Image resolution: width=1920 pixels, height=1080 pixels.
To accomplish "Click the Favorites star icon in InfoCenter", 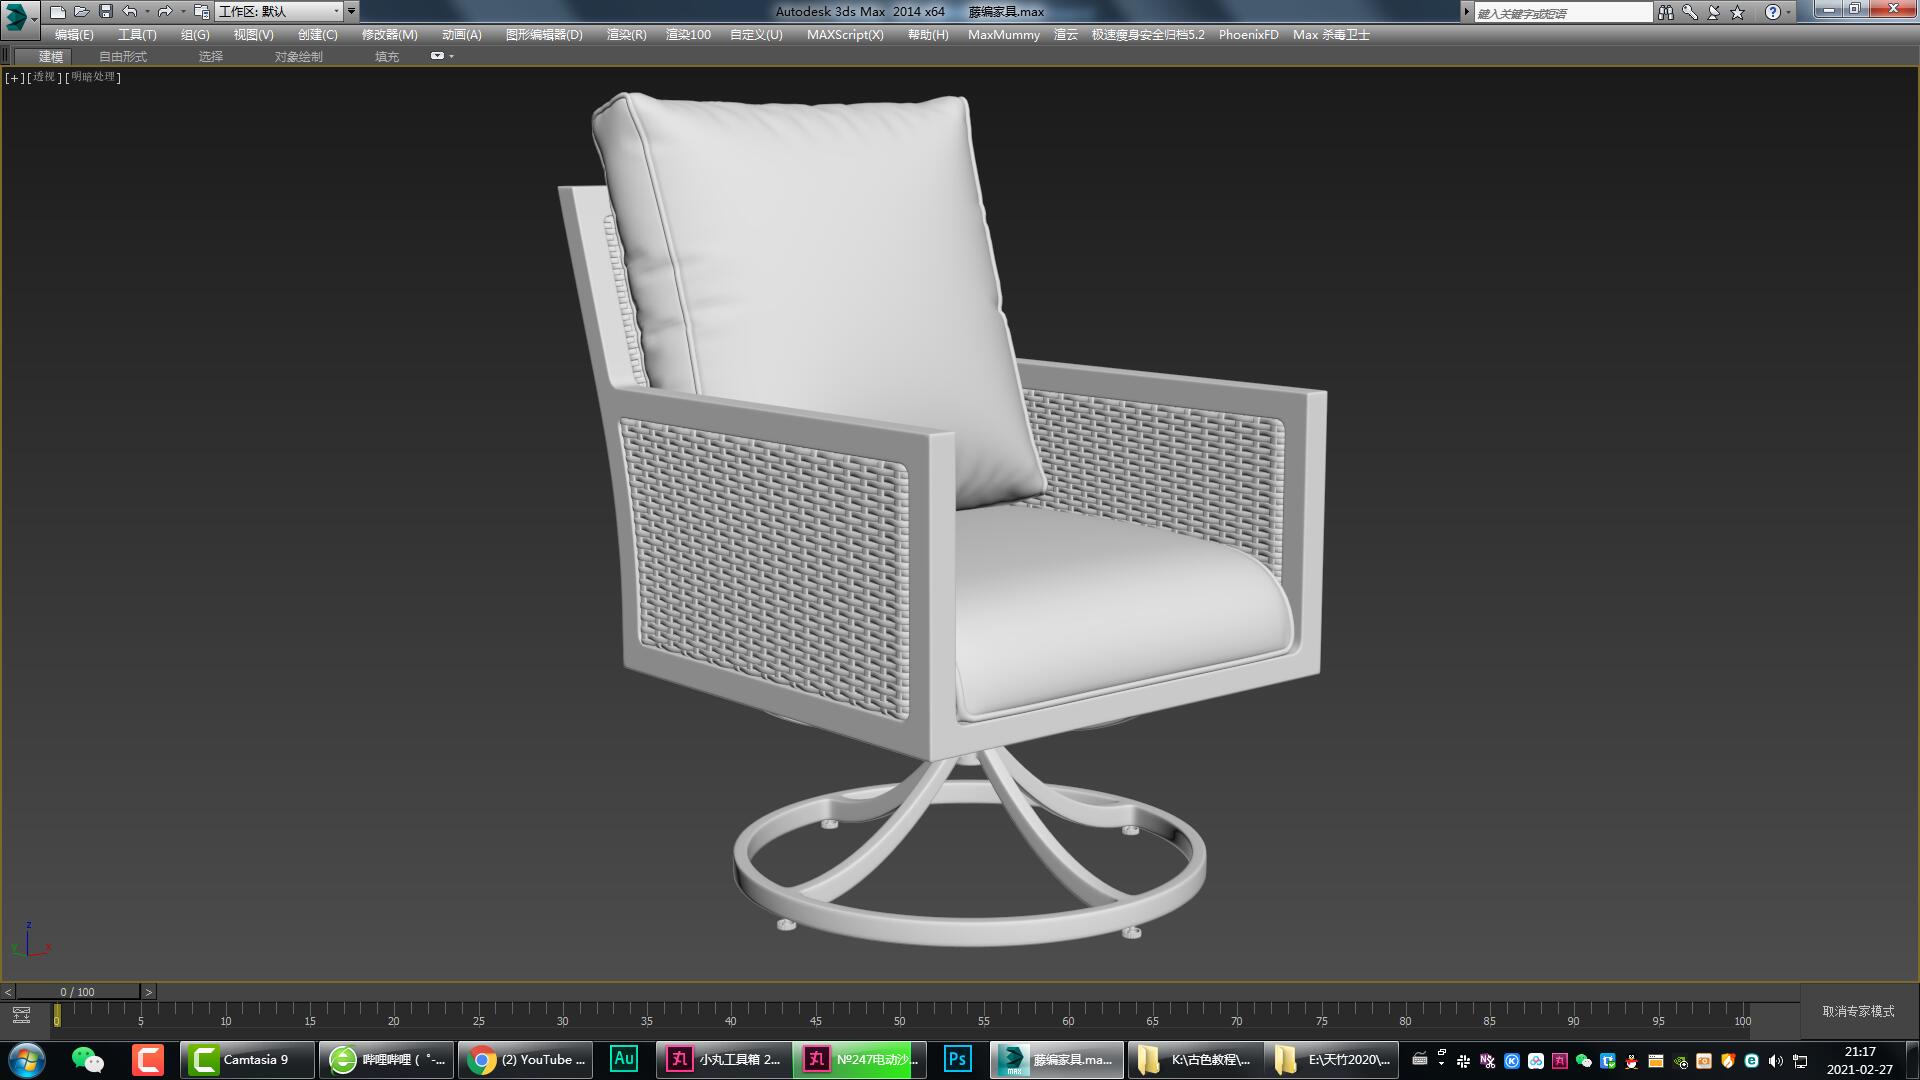I will click(x=1737, y=11).
